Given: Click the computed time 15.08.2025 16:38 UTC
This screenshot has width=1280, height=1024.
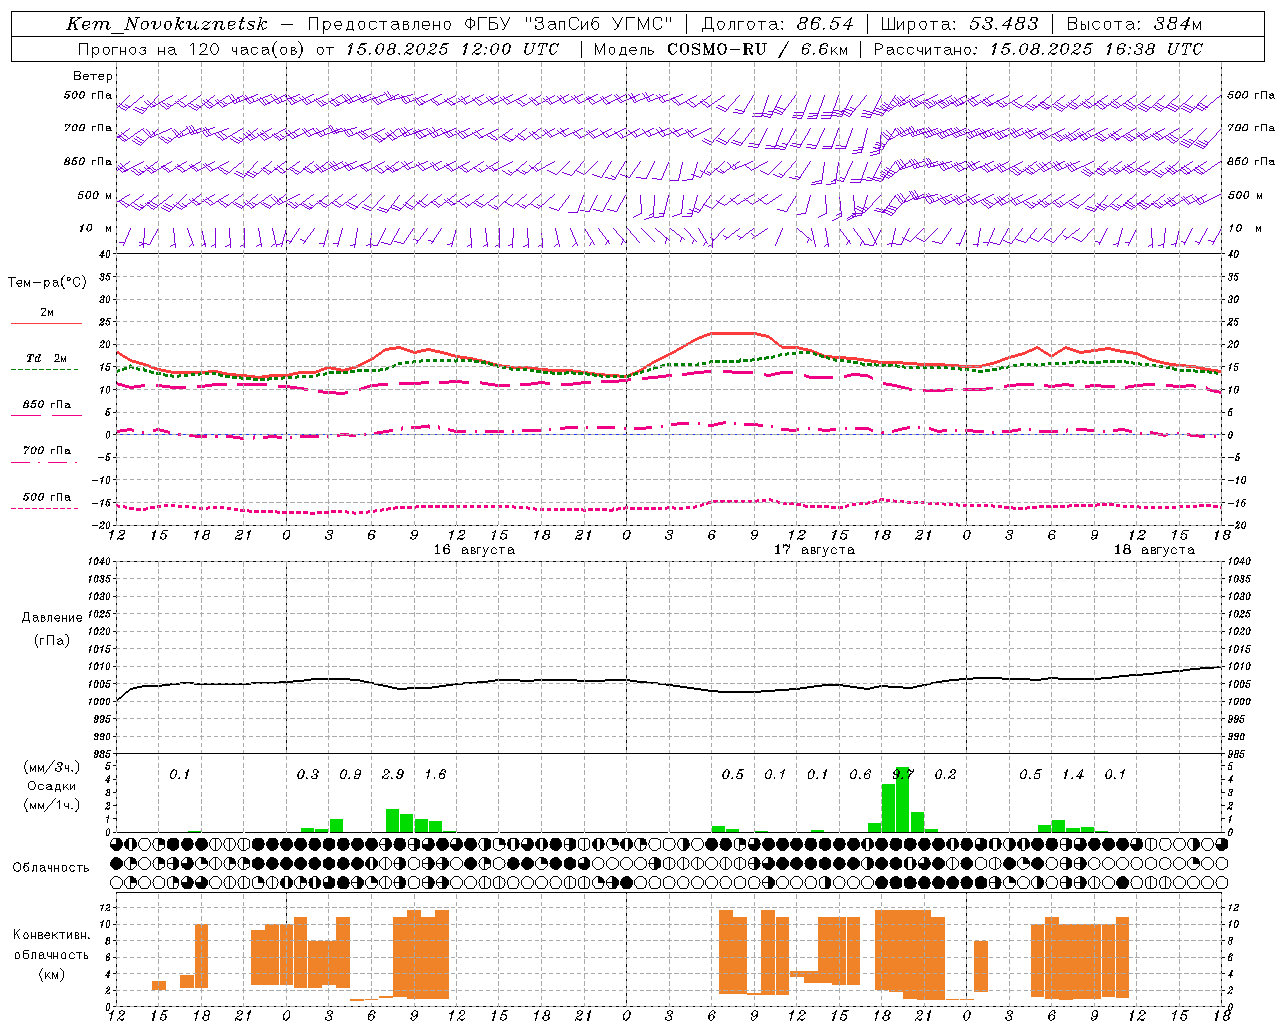Looking at the screenshot, I should (x=1096, y=49).
